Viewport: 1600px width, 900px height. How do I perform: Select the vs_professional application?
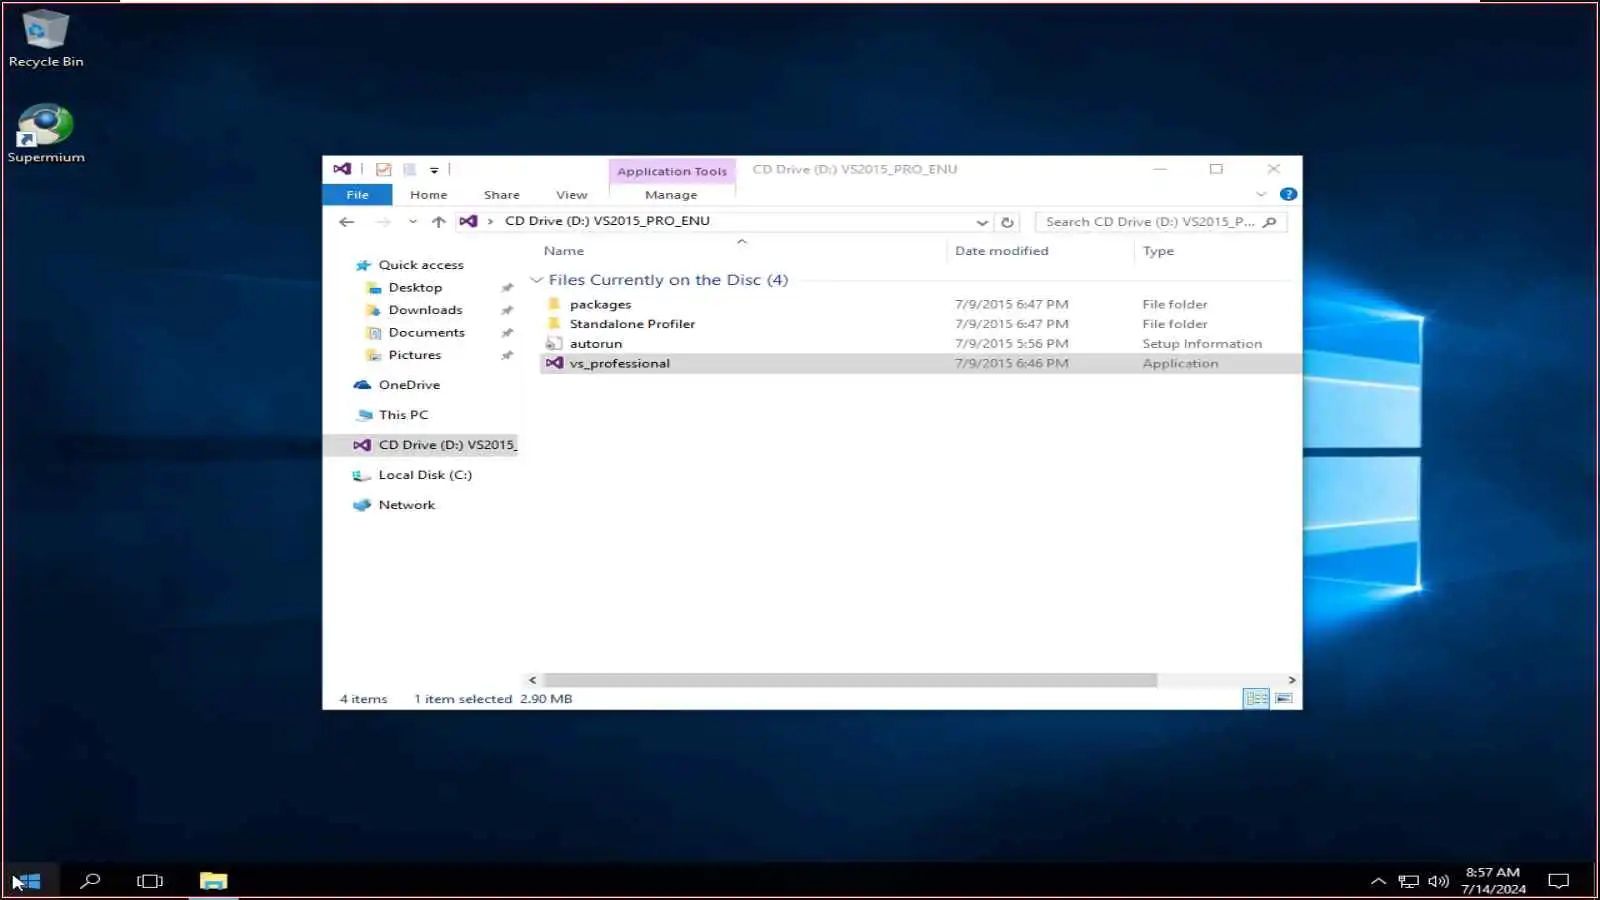pos(620,364)
